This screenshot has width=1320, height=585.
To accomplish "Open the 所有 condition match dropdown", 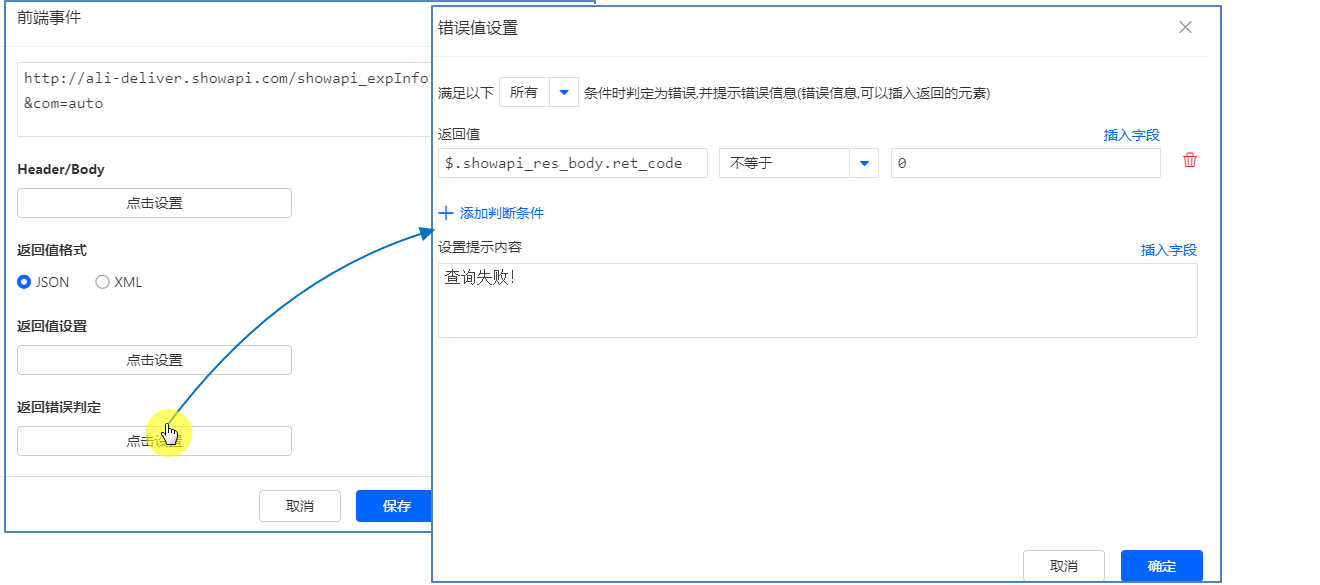I will (538, 93).
